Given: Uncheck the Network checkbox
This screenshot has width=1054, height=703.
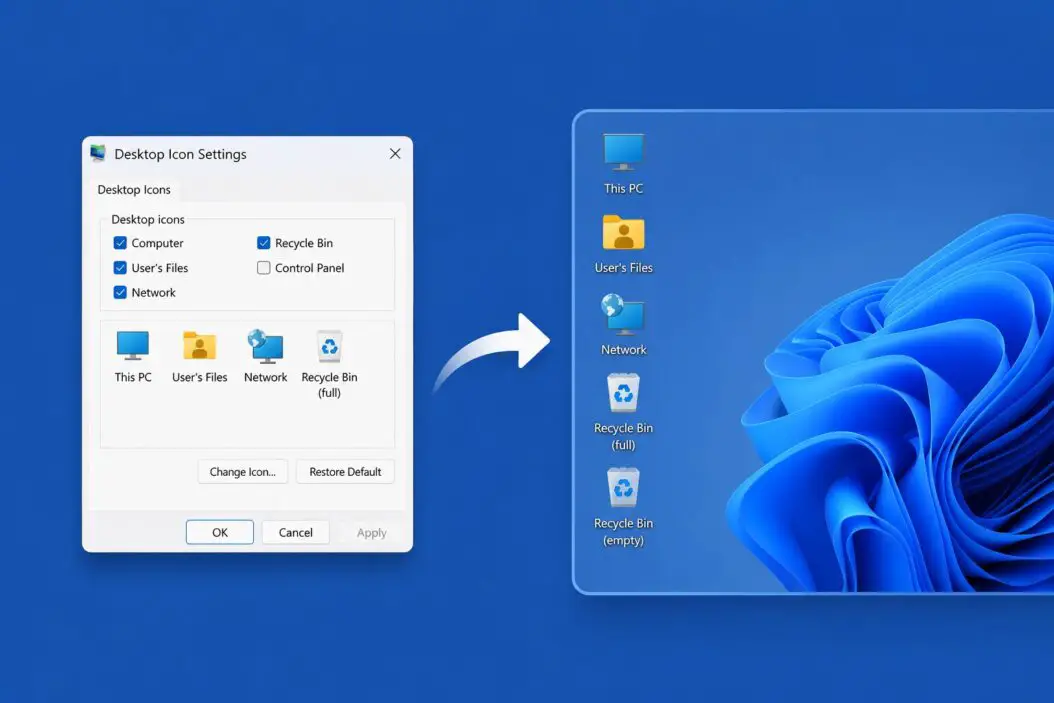Looking at the screenshot, I should 120,292.
